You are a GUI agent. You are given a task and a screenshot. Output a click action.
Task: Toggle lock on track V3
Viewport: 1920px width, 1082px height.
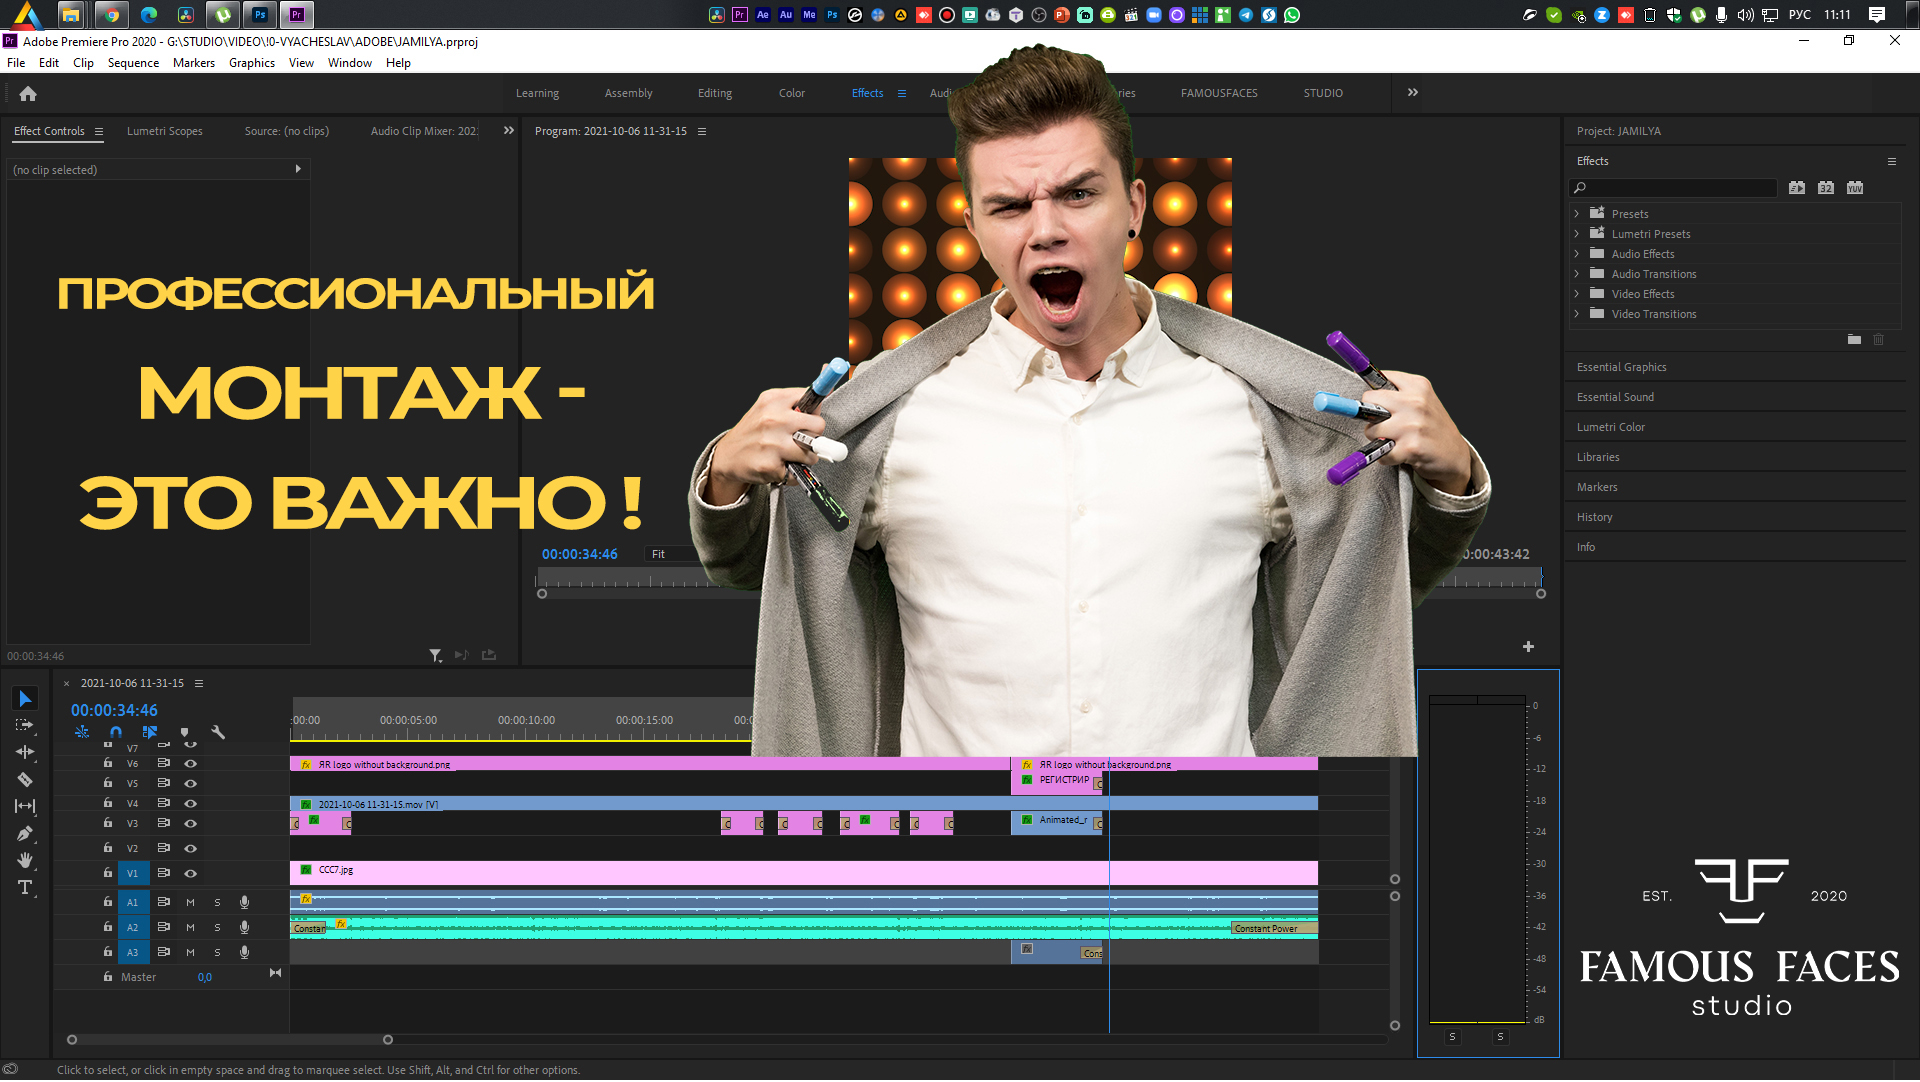click(108, 823)
